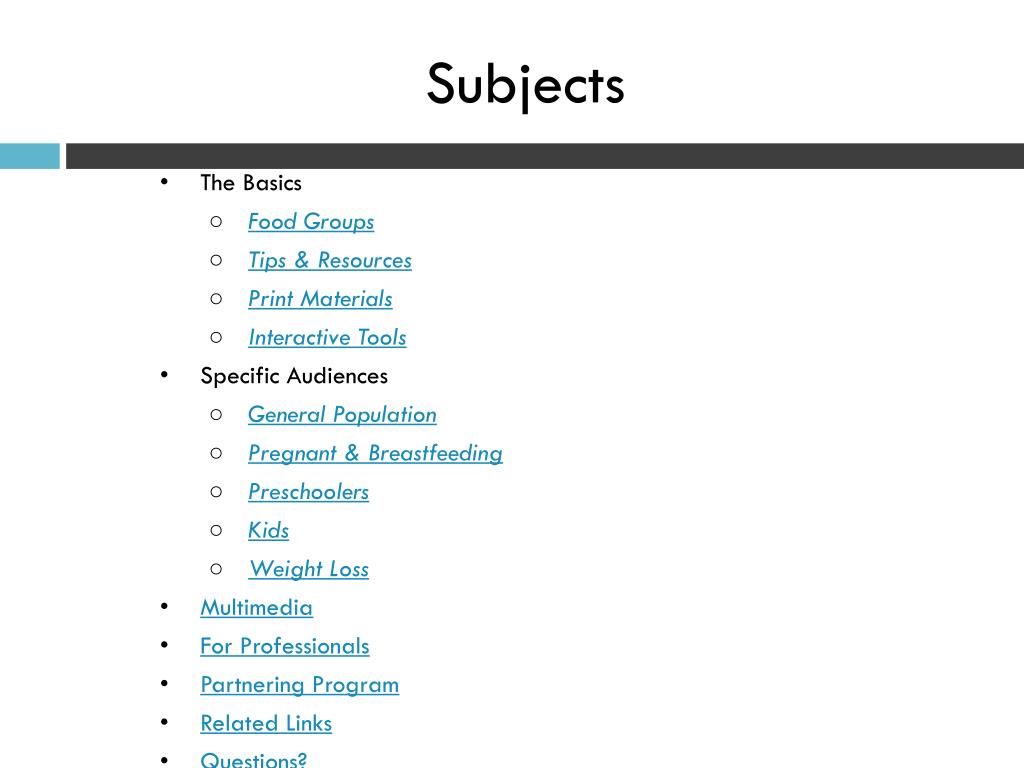Open the Partnering Program link
1024x768 pixels.
point(300,684)
